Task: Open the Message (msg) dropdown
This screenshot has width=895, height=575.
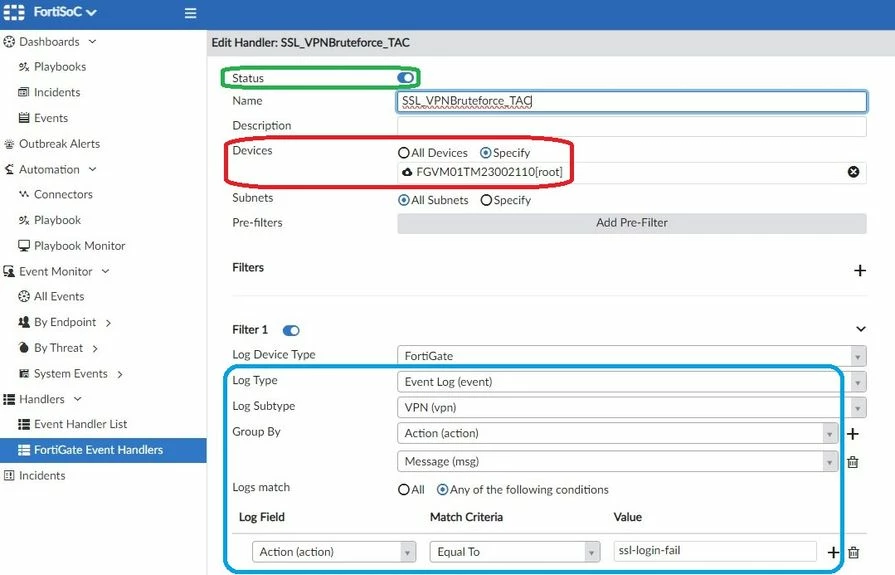Action: pos(618,461)
